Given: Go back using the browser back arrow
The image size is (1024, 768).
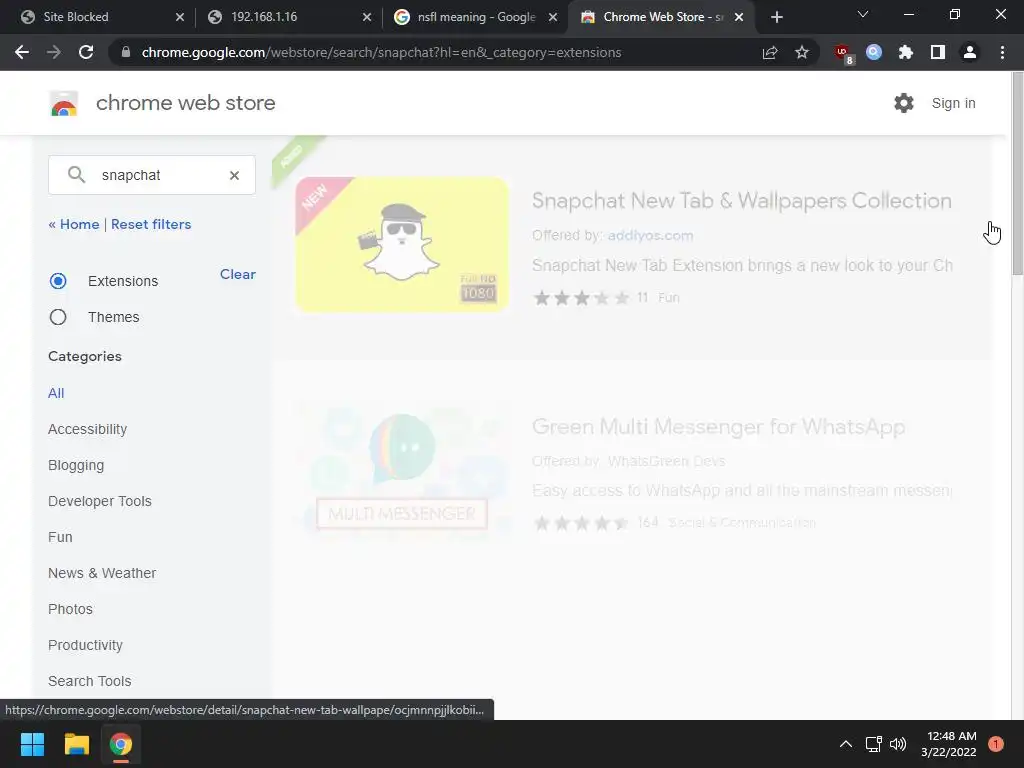Looking at the screenshot, I should coord(22,52).
